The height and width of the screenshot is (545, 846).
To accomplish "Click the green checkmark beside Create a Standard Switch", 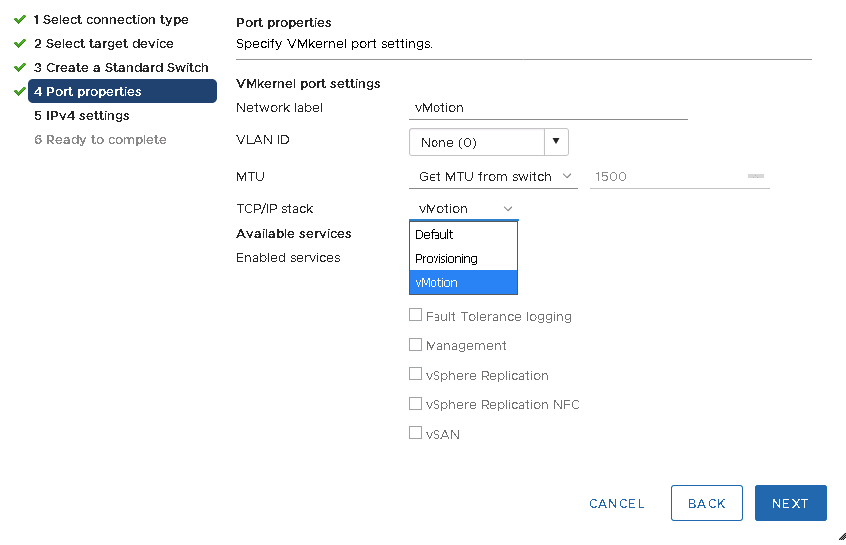I will pos(20,67).
